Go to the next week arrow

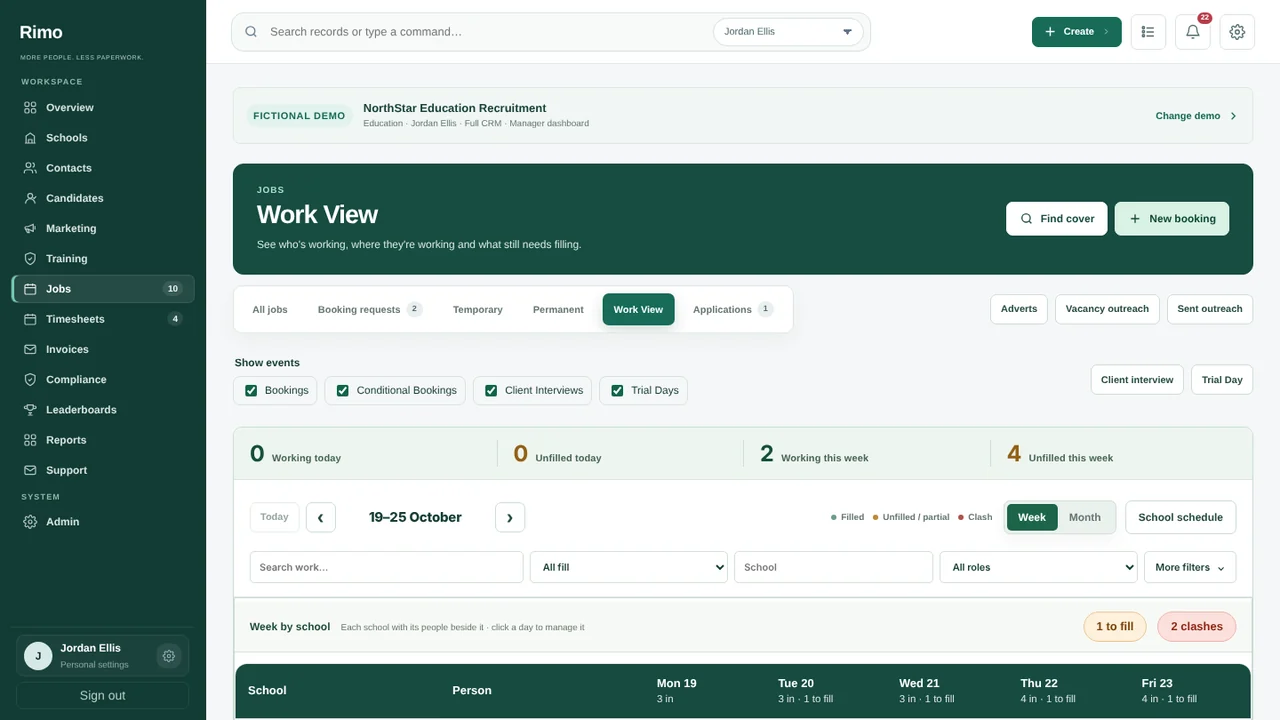tap(510, 517)
